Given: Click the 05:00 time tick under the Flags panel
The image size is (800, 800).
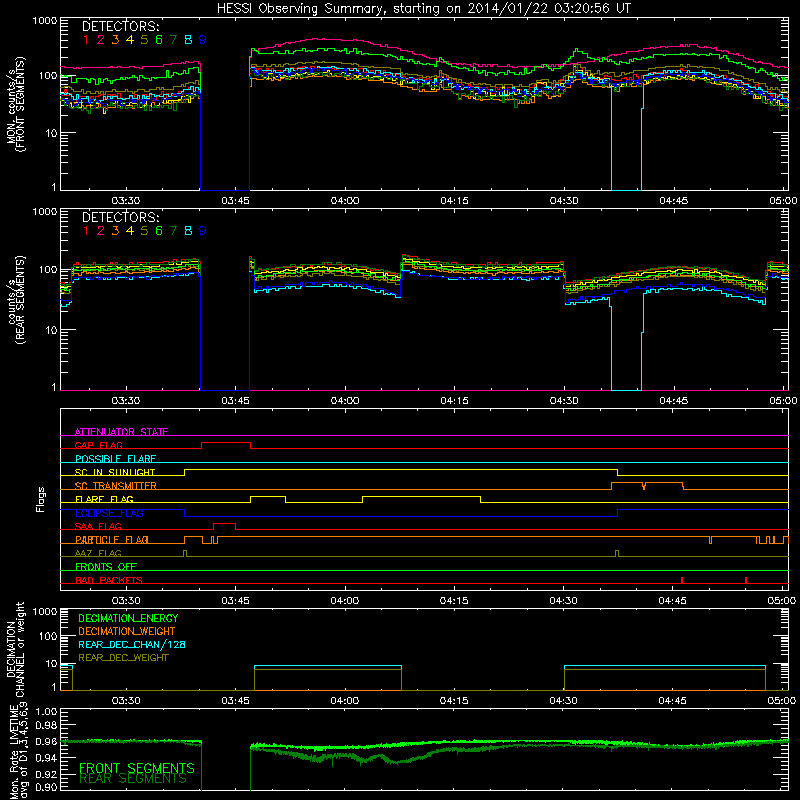Looking at the screenshot, I should [x=782, y=601].
